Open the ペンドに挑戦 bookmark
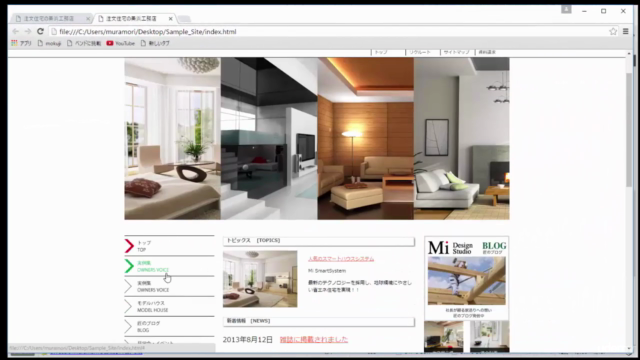 tap(84, 43)
